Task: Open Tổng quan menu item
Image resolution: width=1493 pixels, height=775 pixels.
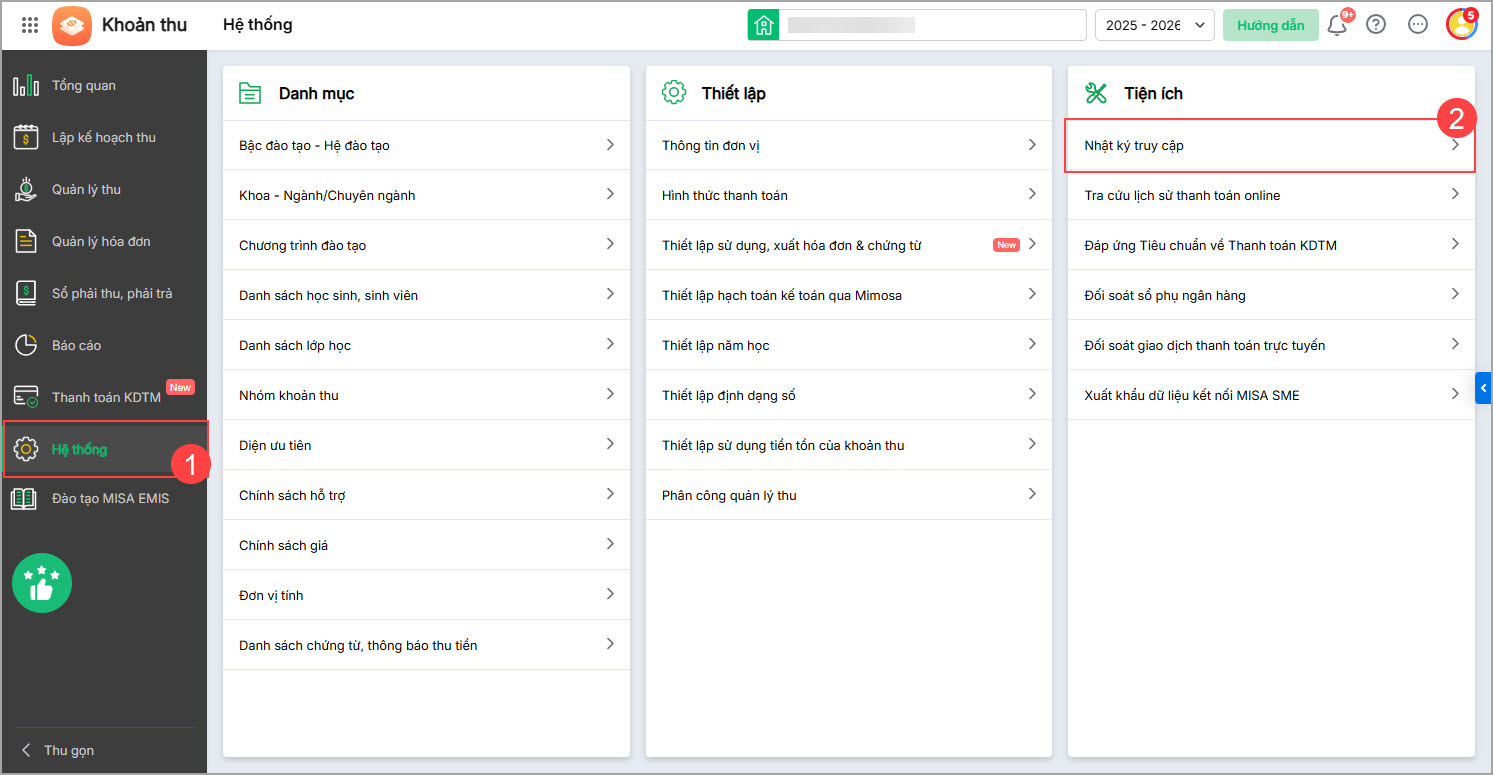Action: click(x=104, y=85)
